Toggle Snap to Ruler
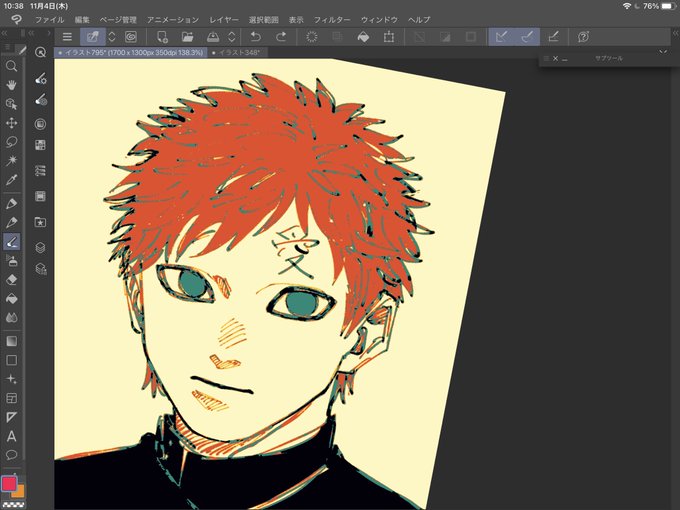The height and width of the screenshot is (510, 680). tap(501, 37)
